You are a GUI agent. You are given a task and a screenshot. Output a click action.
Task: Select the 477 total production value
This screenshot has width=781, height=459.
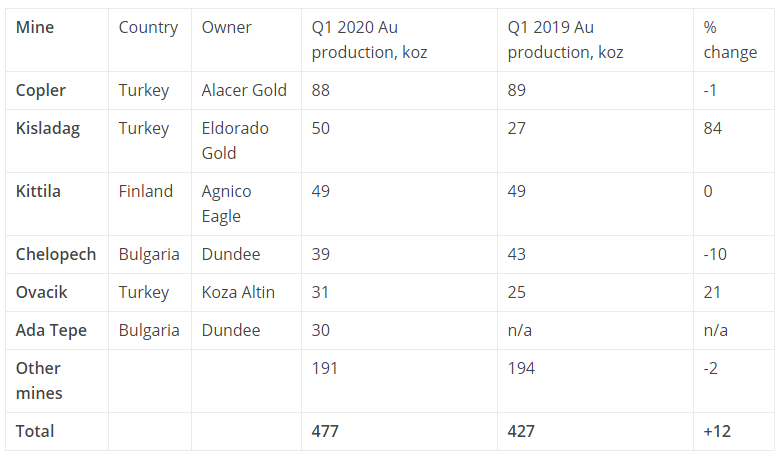click(325, 431)
